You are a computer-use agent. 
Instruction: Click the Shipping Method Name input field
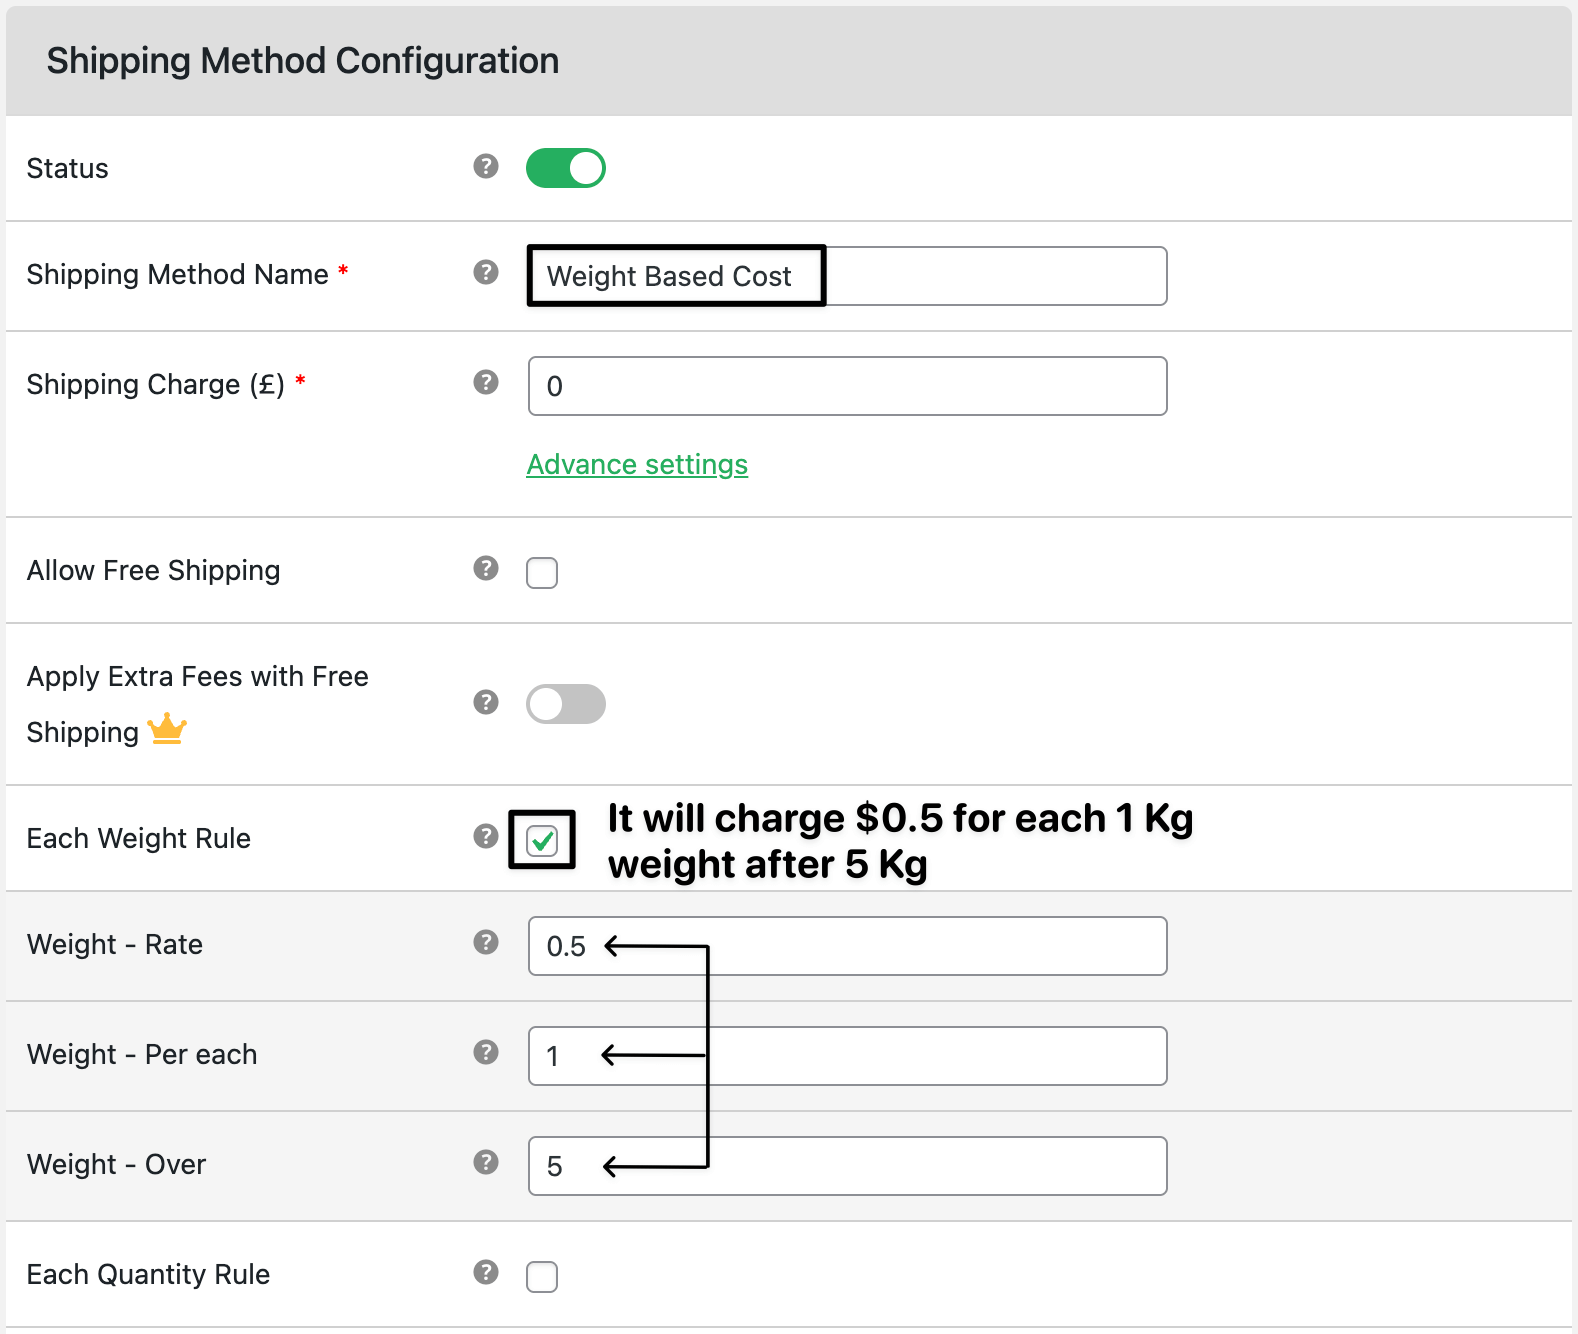[x=847, y=276]
